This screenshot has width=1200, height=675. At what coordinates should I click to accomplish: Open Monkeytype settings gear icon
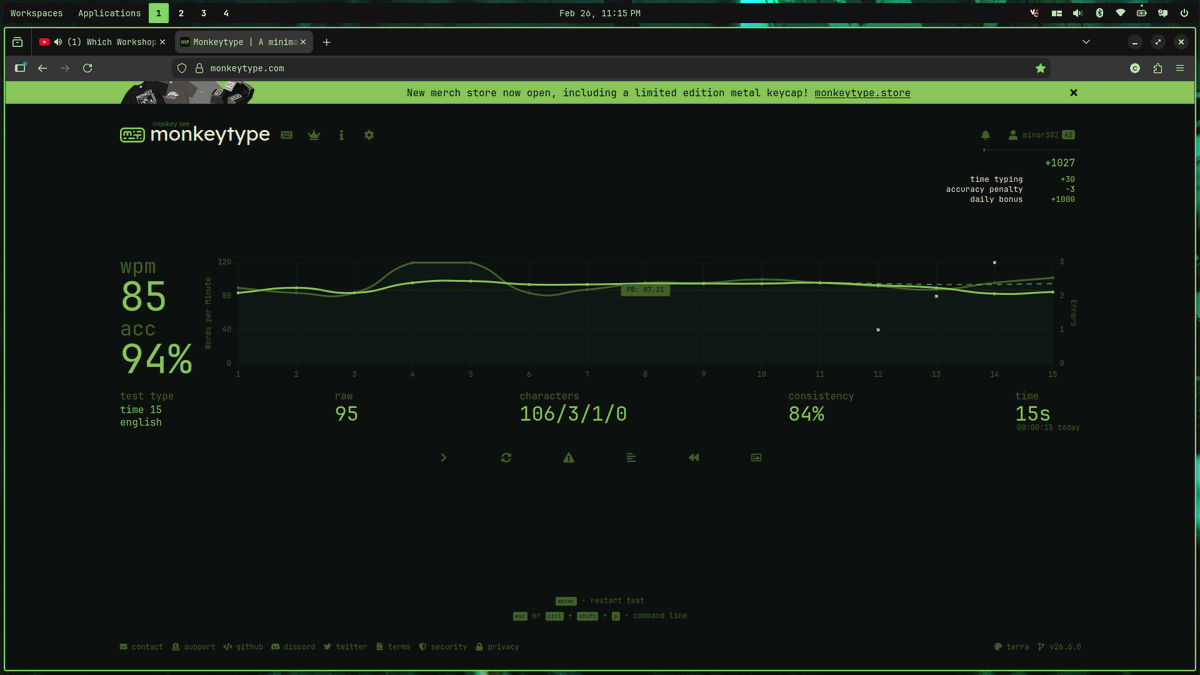point(369,135)
